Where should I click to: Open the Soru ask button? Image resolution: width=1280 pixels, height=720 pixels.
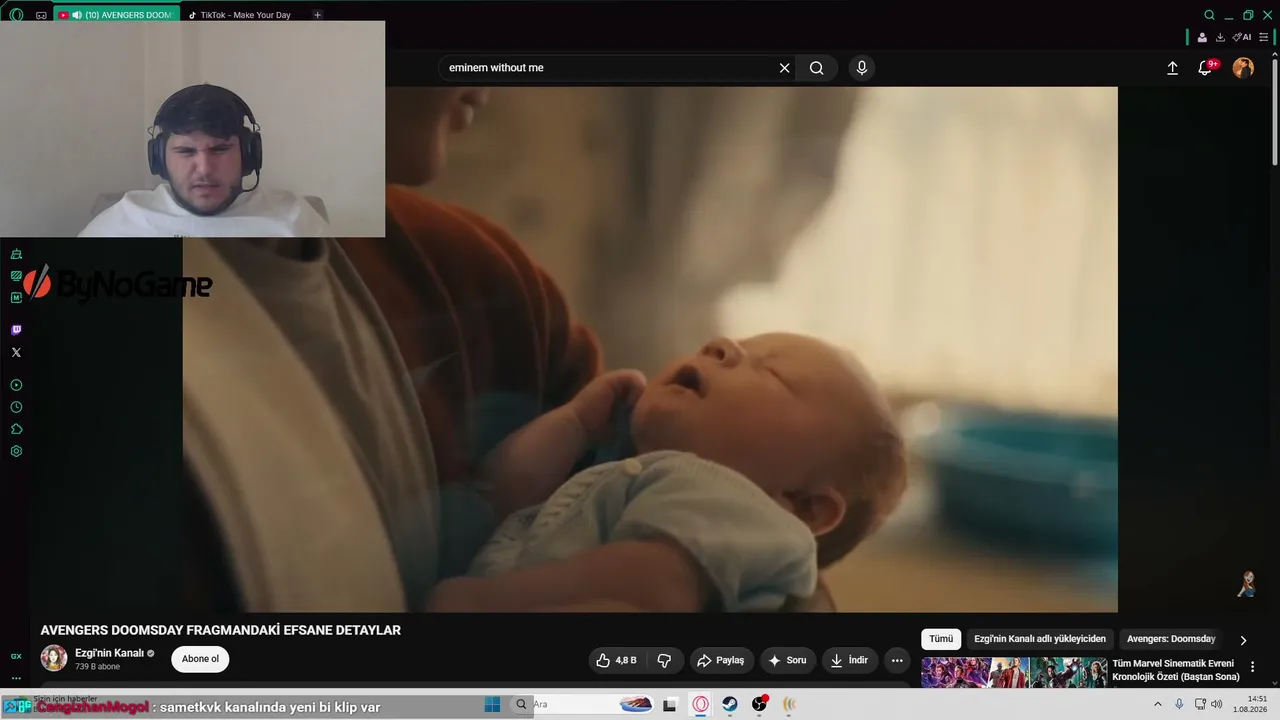787,660
